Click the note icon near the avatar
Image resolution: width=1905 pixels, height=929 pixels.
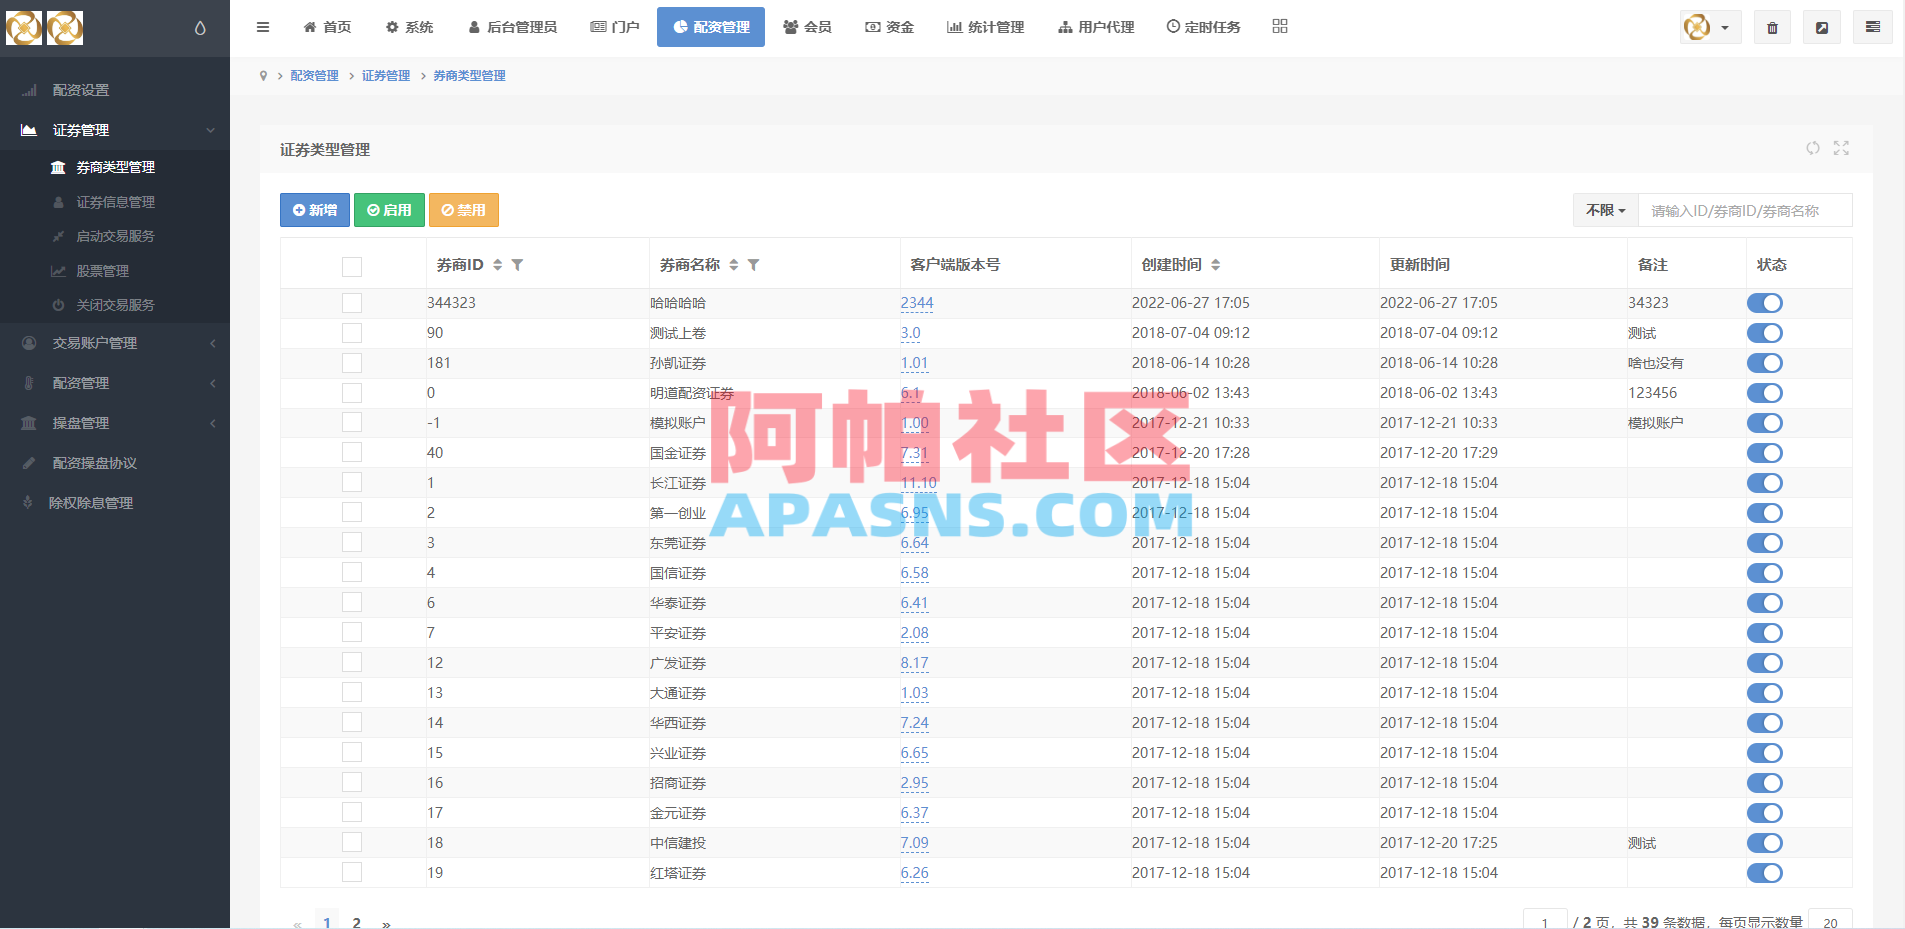pyautogui.click(x=1822, y=26)
